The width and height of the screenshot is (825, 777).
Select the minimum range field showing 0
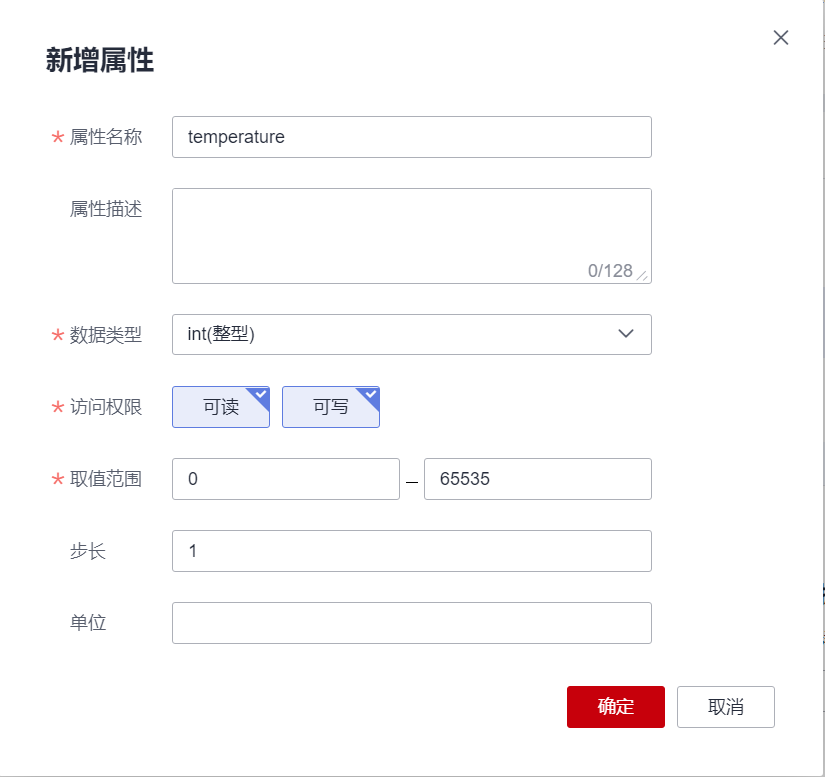(285, 479)
